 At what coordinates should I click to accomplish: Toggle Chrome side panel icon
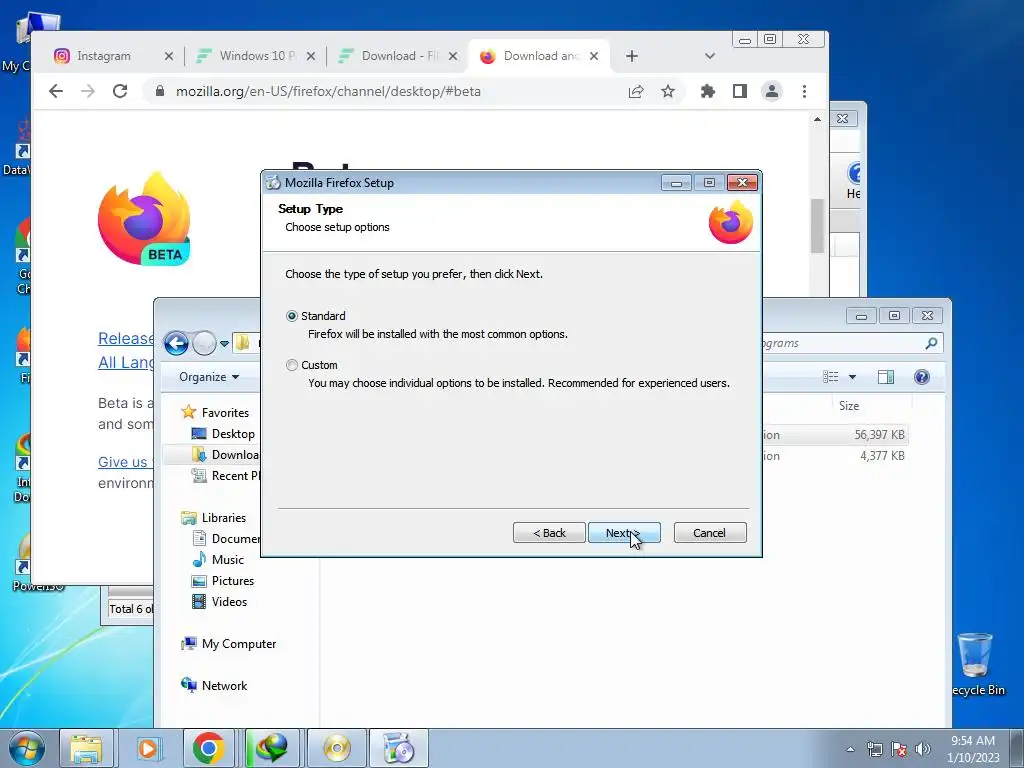pos(739,91)
